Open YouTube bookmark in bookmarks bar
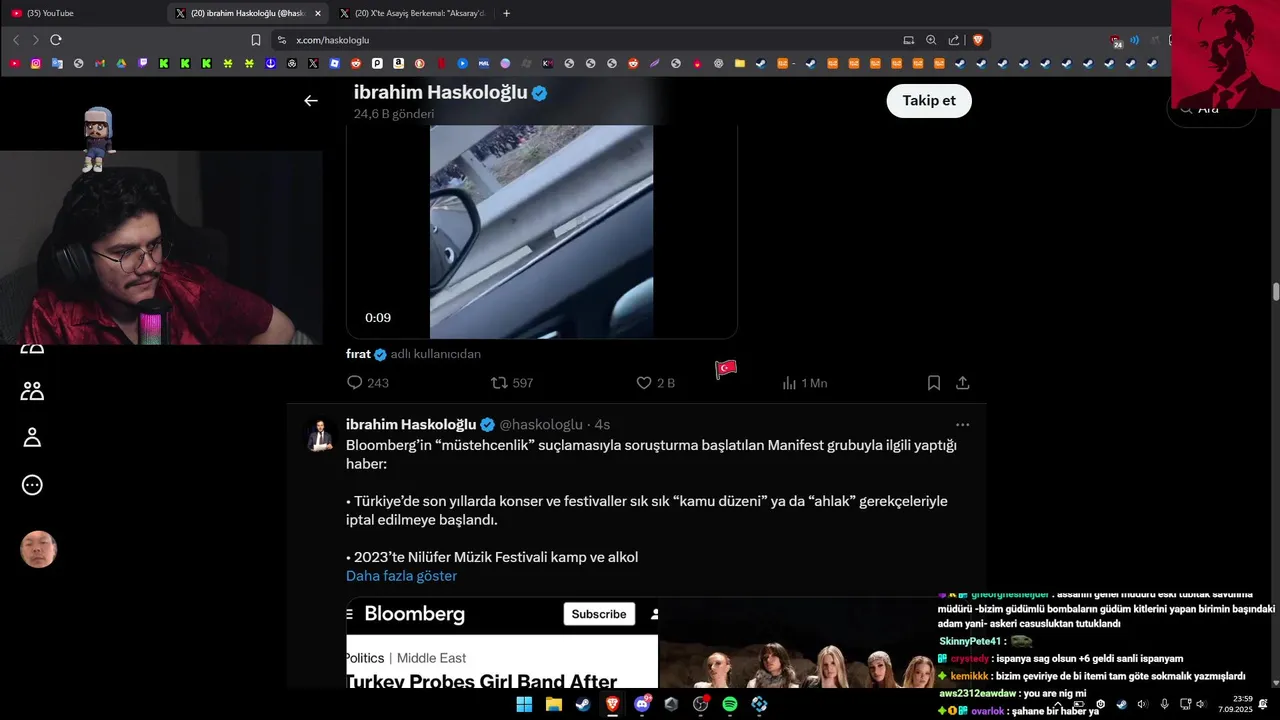Image resolution: width=1280 pixels, height=720 pixels. (15, 63)
